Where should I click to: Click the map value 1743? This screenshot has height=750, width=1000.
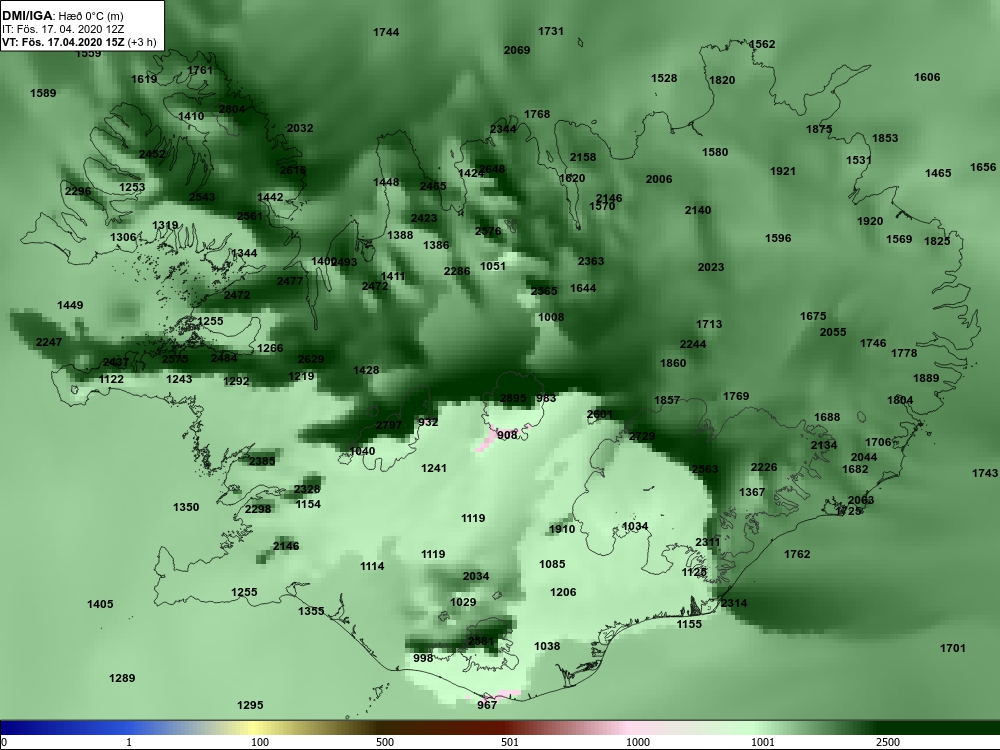[985, 473]
